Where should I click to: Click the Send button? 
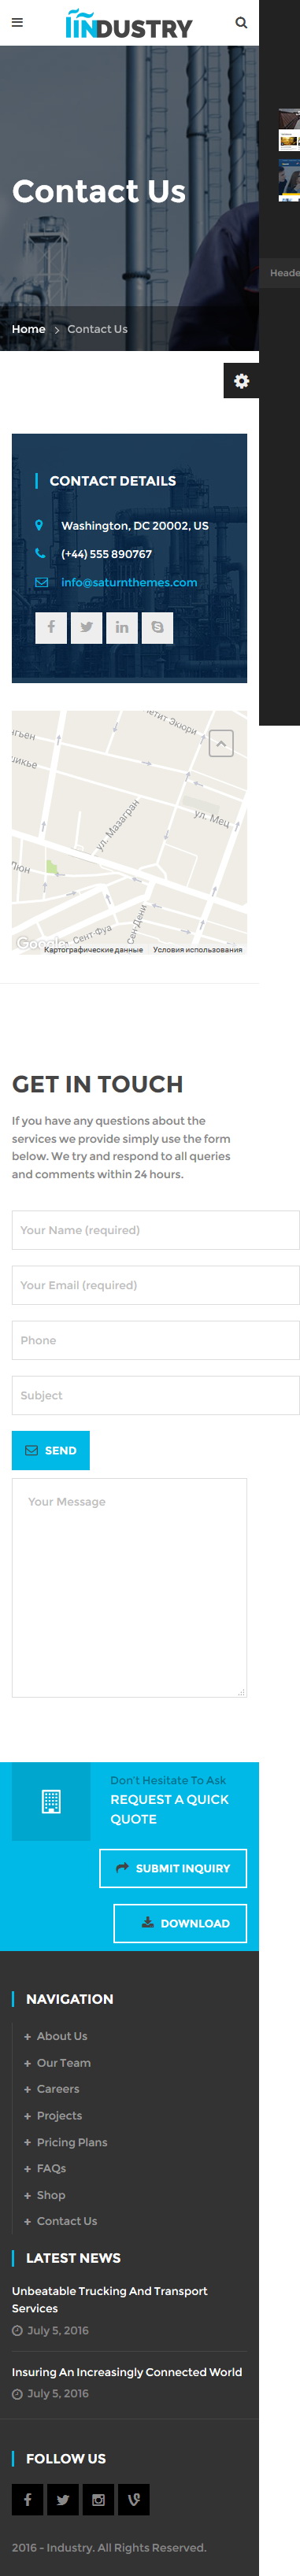tap(51, 1450)
